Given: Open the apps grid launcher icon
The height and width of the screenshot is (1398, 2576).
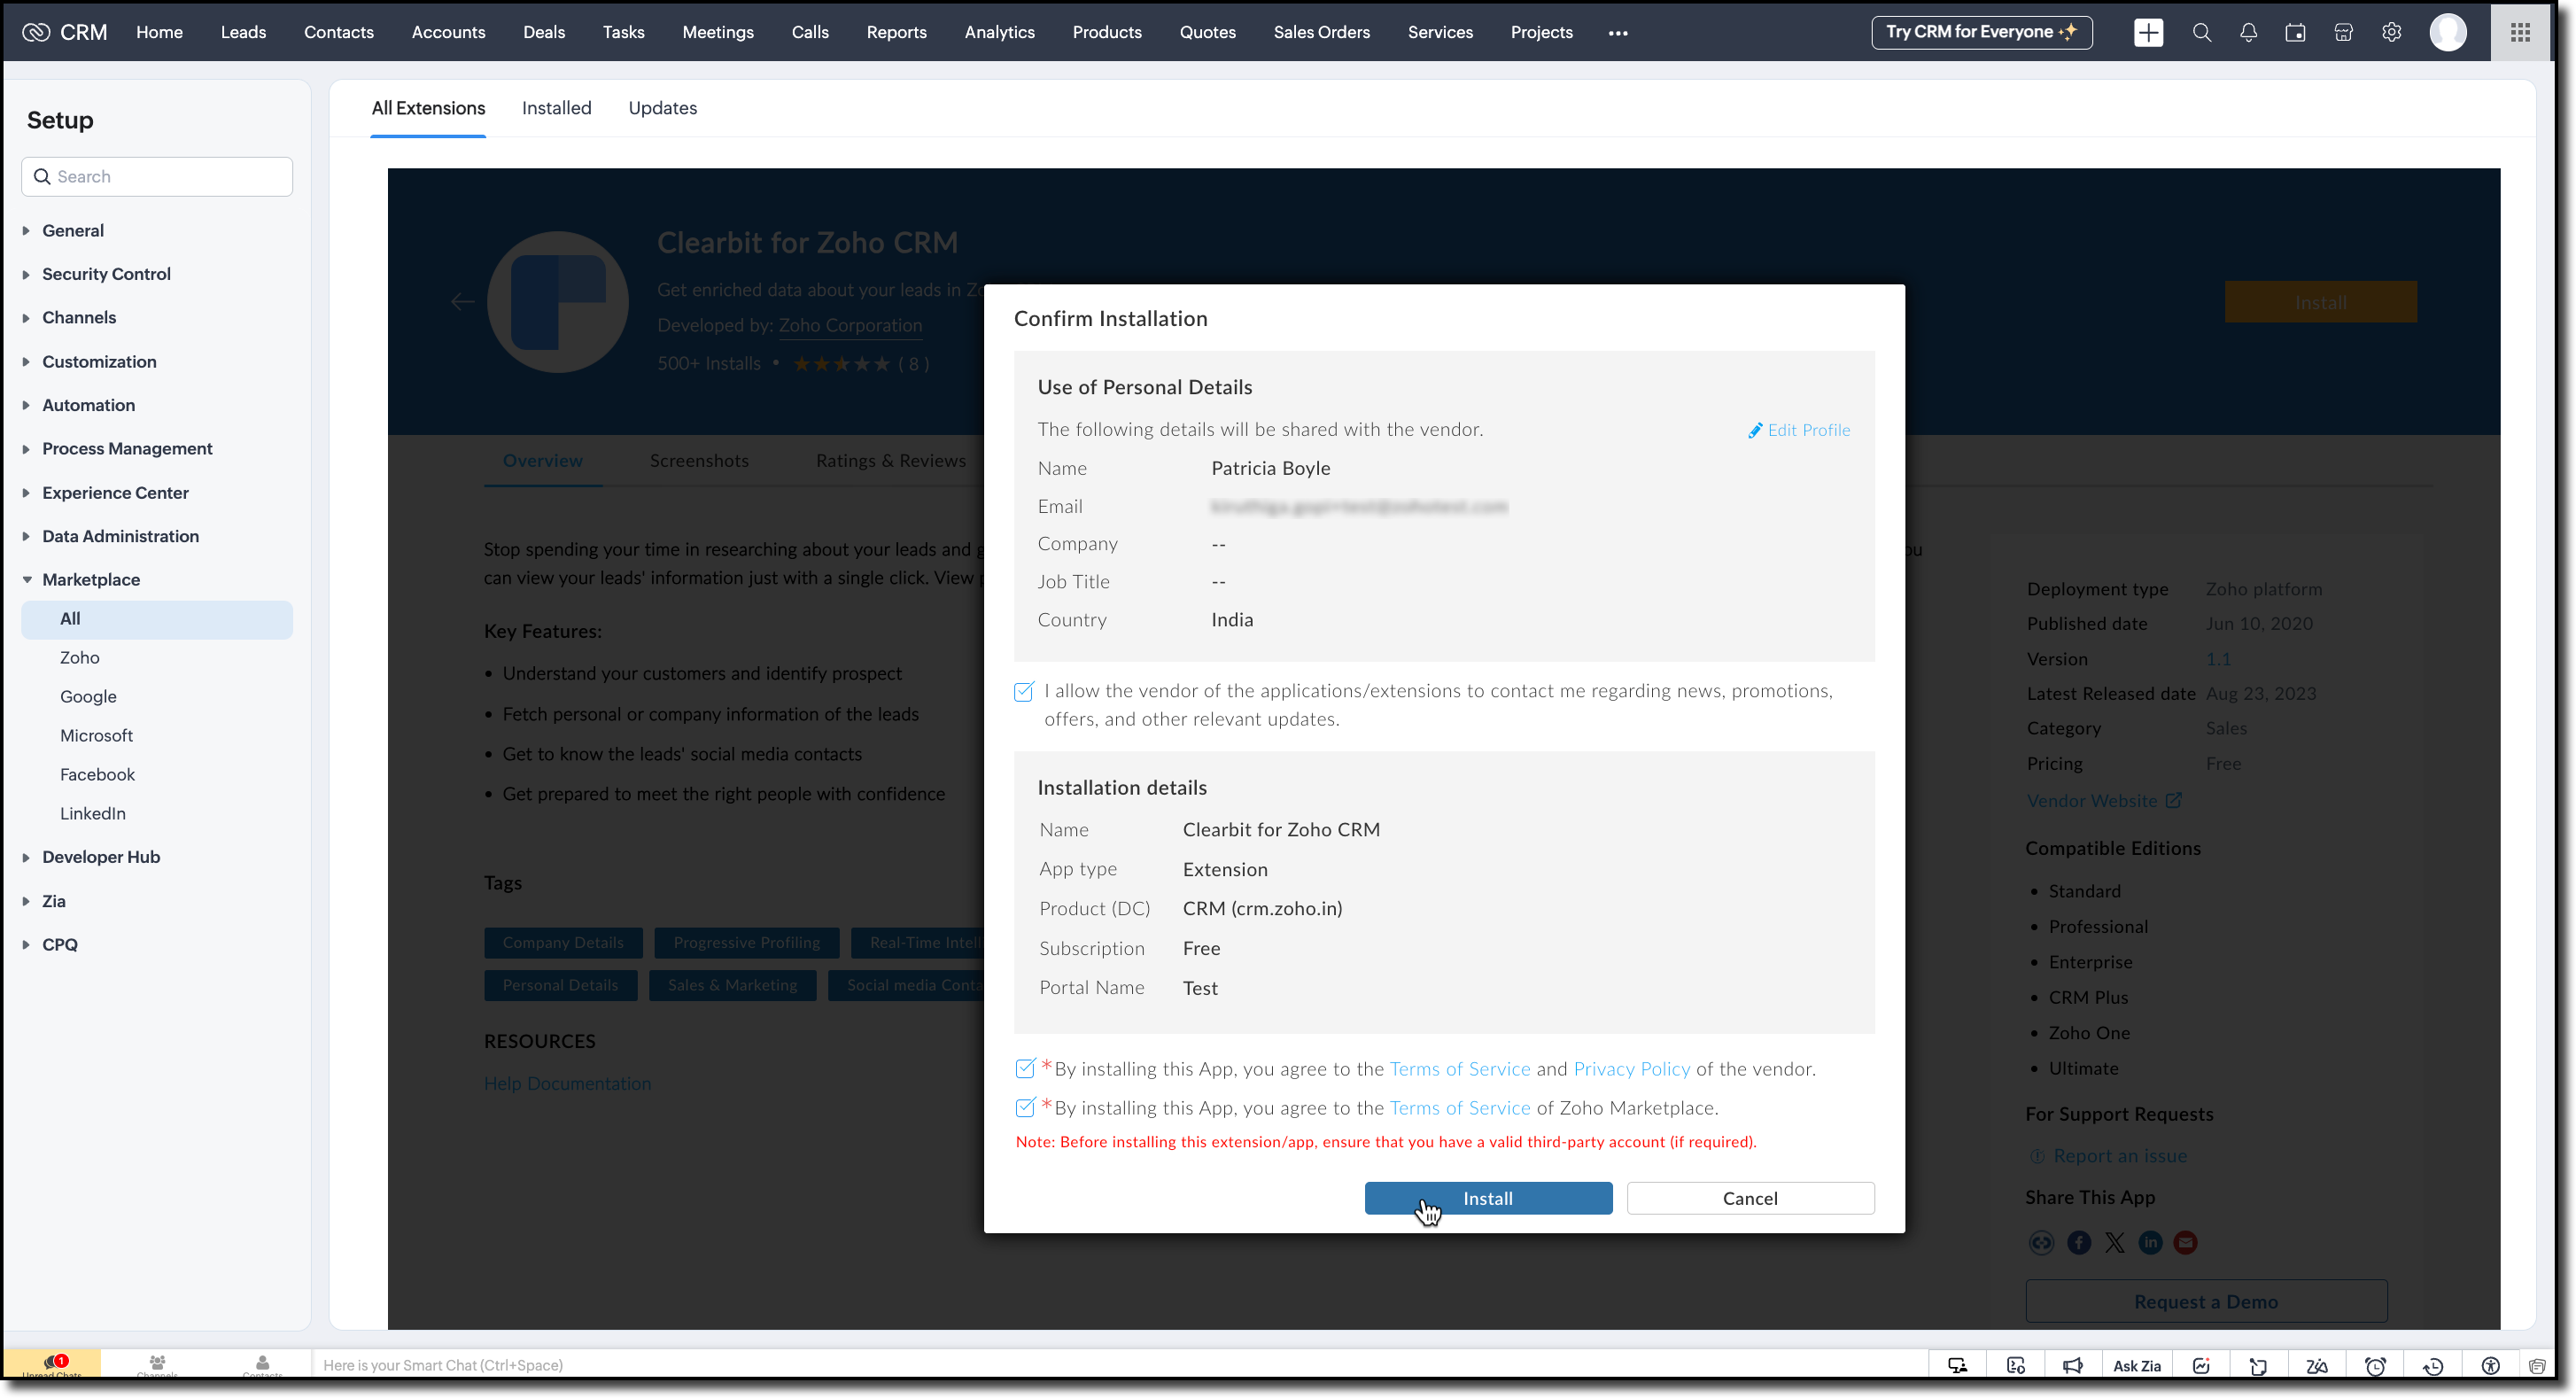Looking at the screenshot, I should pos(2520,33).
